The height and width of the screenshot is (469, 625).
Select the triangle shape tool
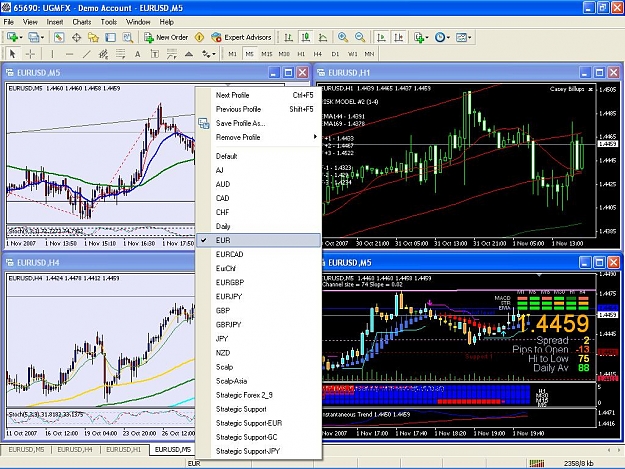pos(189,54)
